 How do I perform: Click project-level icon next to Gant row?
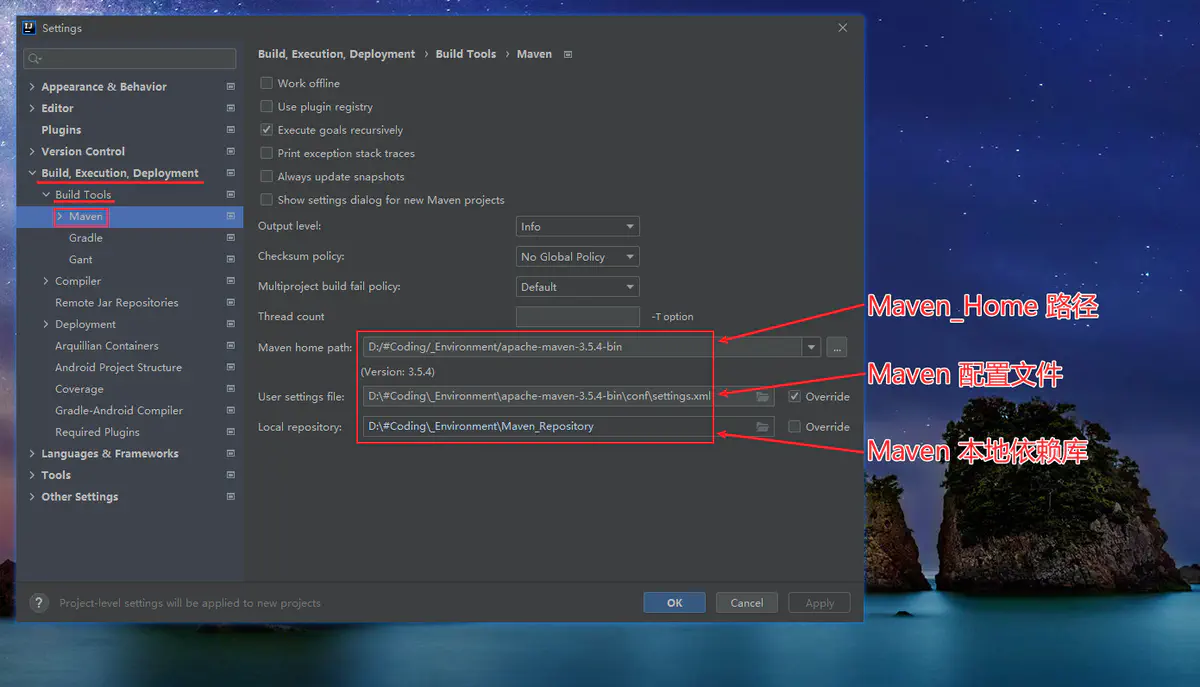(231, 260)
